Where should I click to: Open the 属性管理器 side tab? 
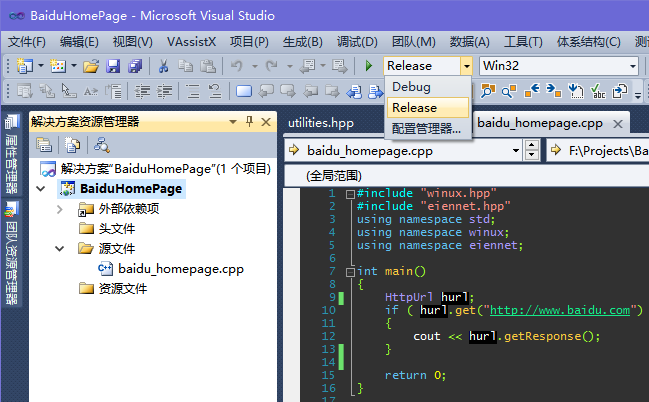pyautogui.click(x=11, y=155)
